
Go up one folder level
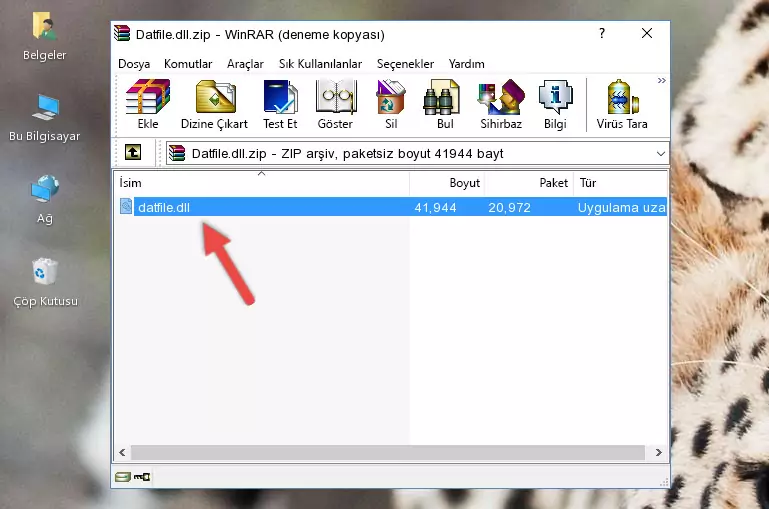tap(133, 153)
